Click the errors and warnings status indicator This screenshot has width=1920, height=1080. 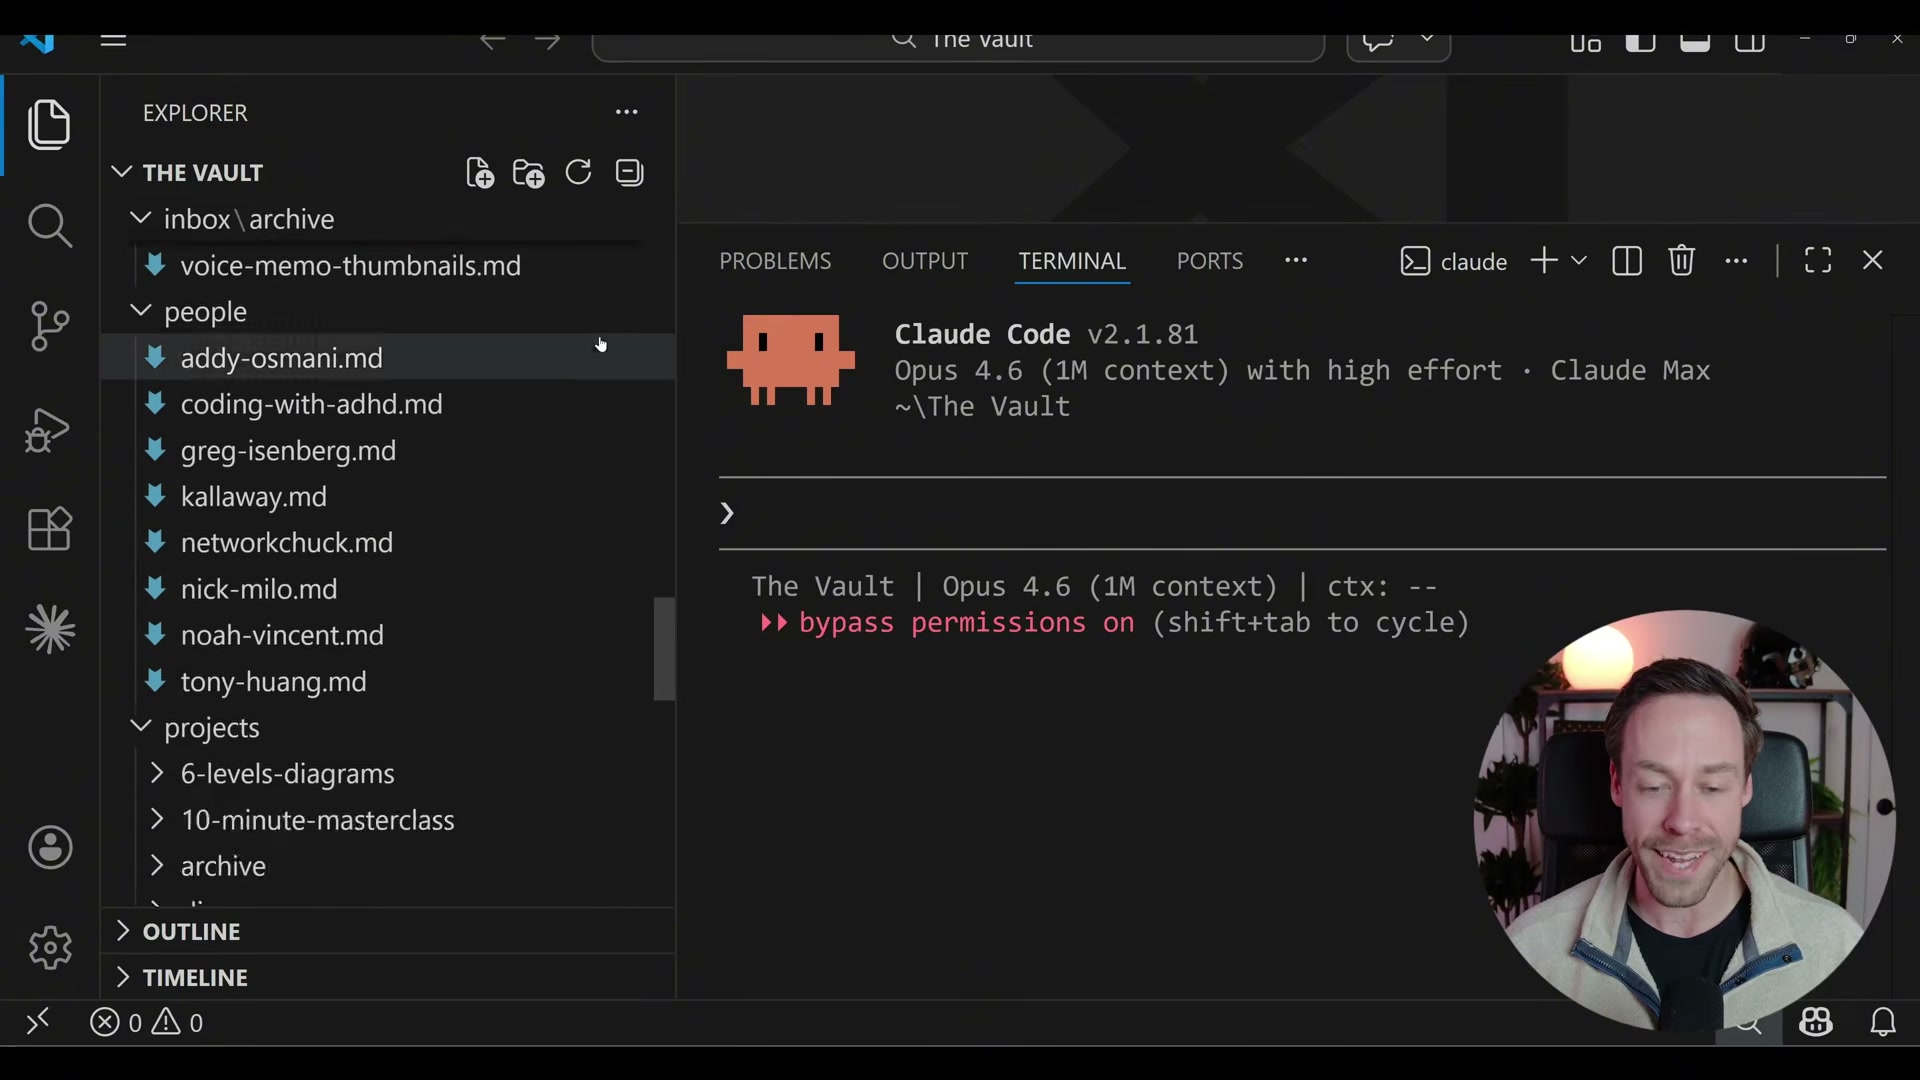[x=146, y=1022]
